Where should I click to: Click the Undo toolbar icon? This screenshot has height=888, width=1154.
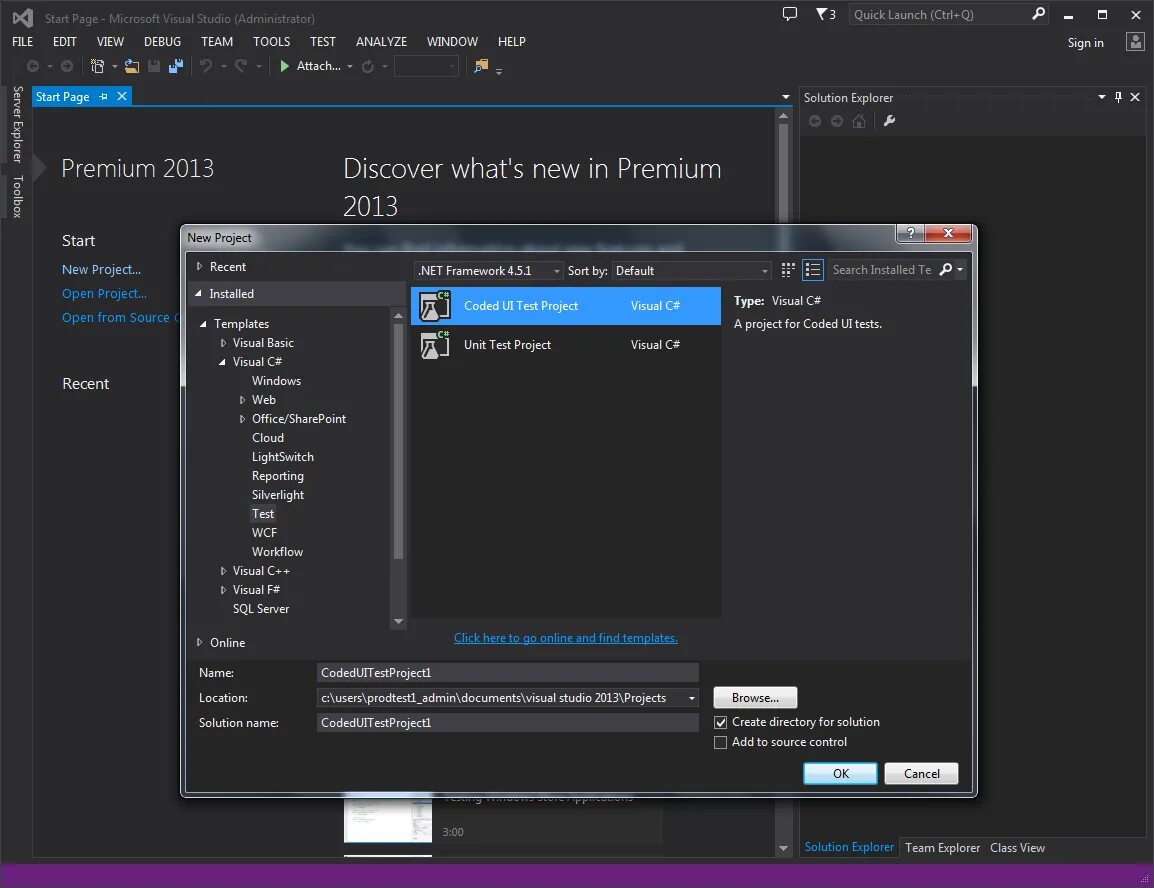(x=206, y=66)
